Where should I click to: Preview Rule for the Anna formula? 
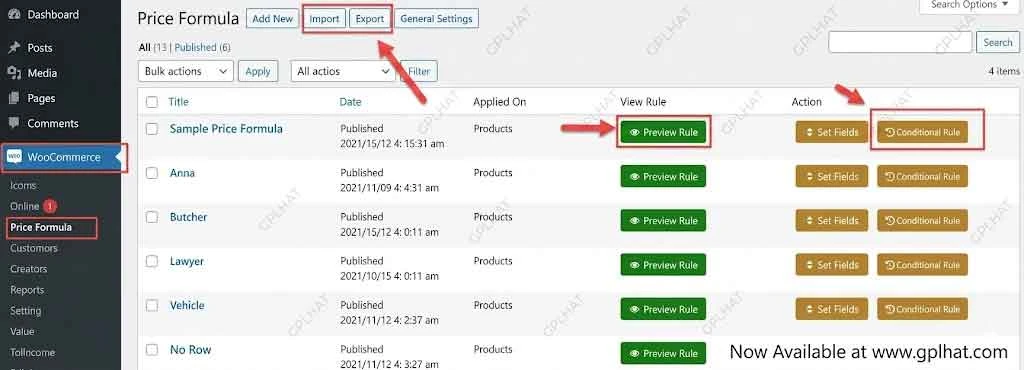pyautogui.click(x=663, y=177)
